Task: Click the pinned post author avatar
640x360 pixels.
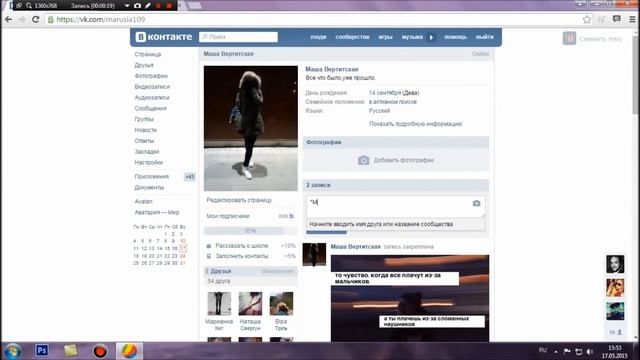Action: [314, 255]
